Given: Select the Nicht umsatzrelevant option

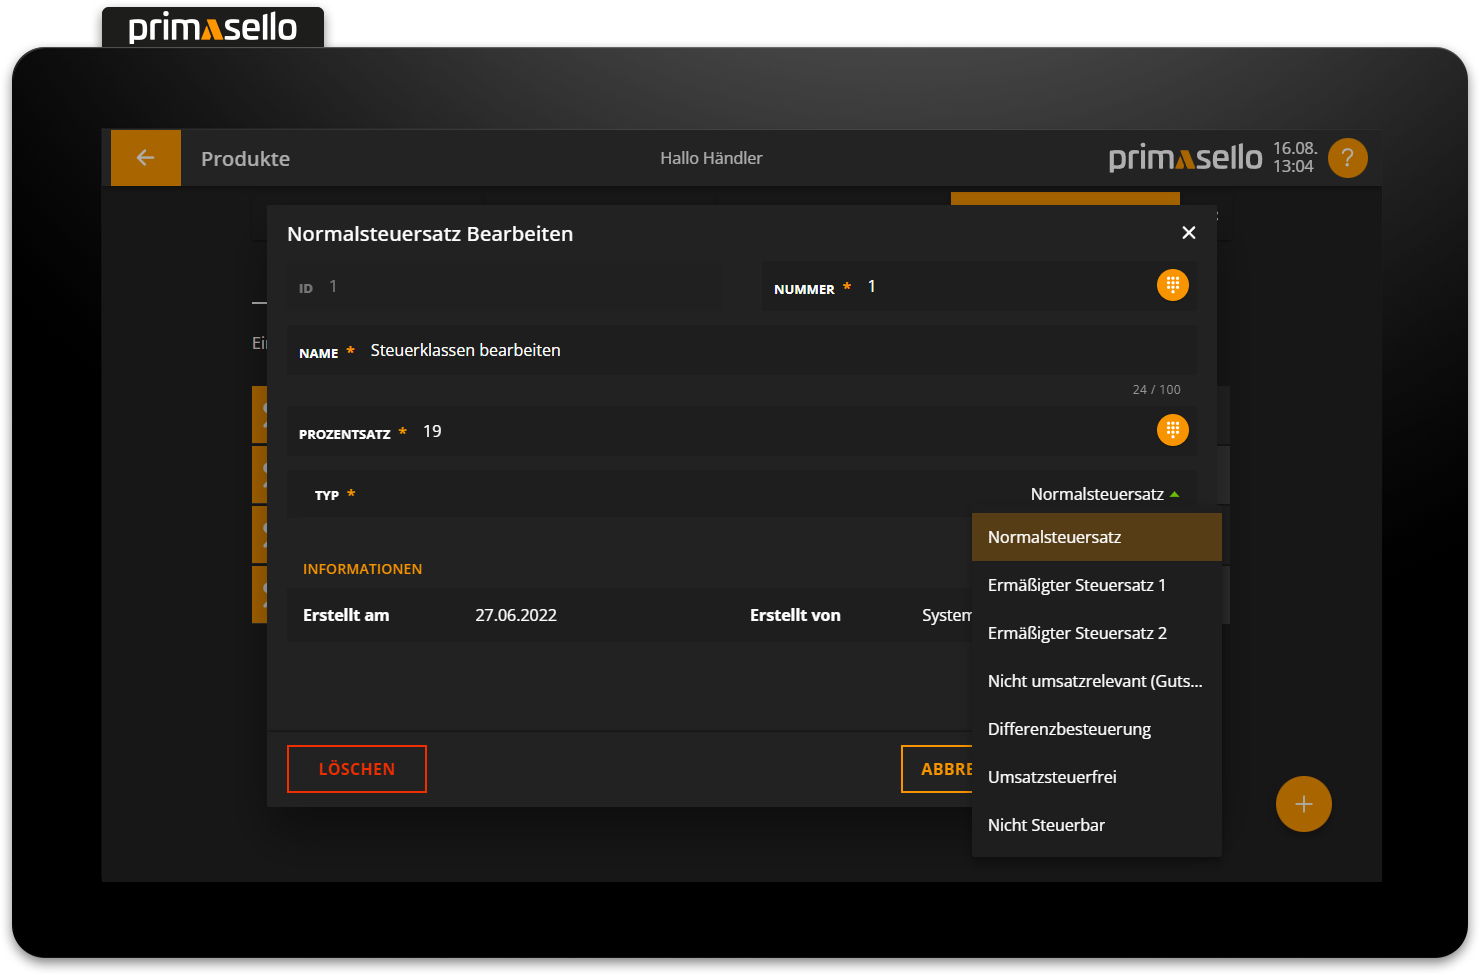Looking at the screenshot, I should (x=1095, y=681).
